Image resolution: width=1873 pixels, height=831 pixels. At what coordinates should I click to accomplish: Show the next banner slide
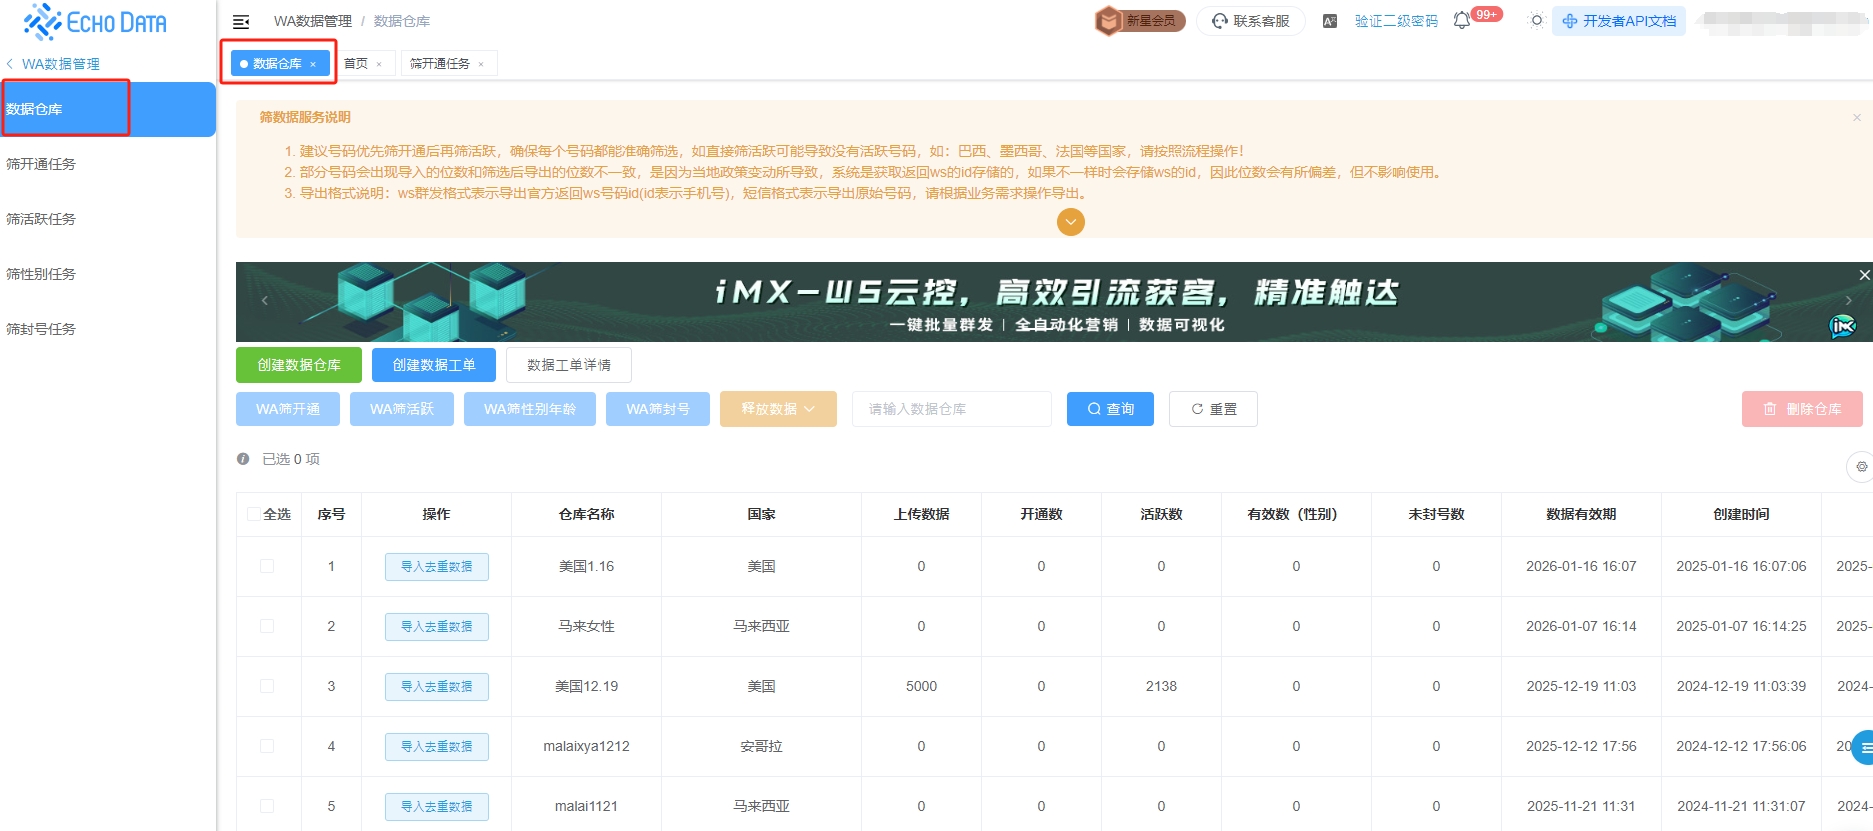1848,300
